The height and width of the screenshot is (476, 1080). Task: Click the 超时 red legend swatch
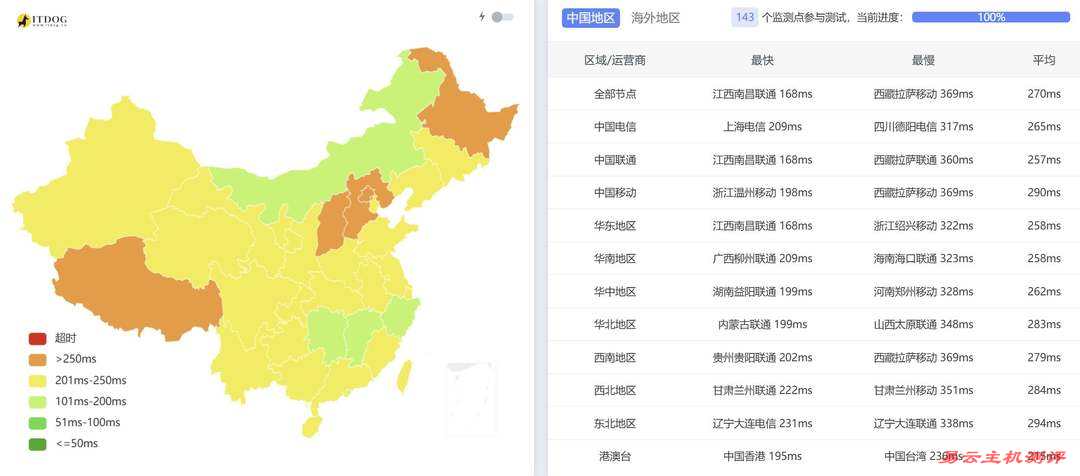[x=37, y=338]
